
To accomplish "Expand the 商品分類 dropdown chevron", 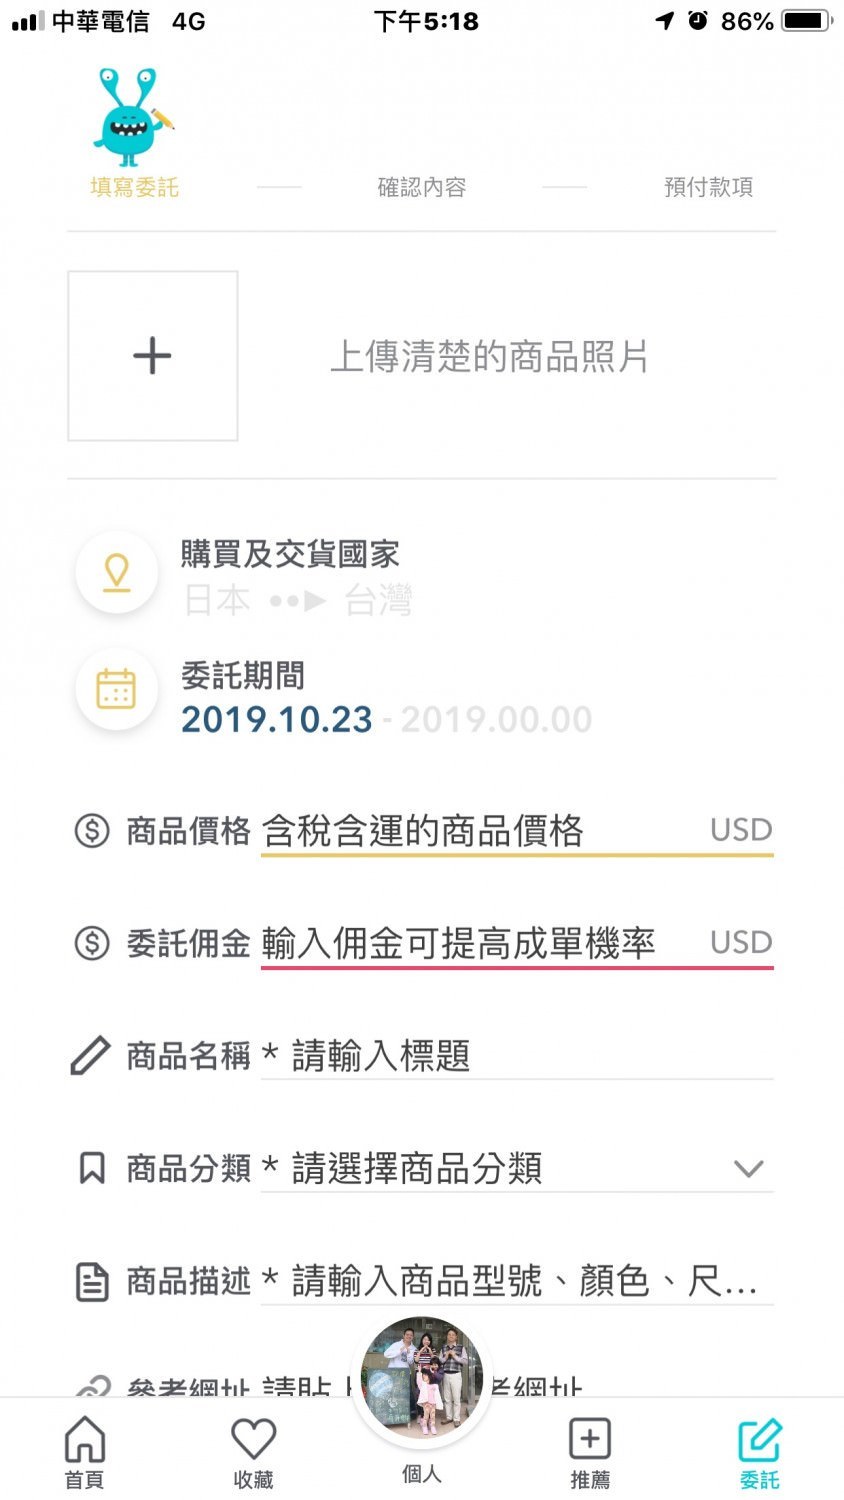I will (748, 1168).
